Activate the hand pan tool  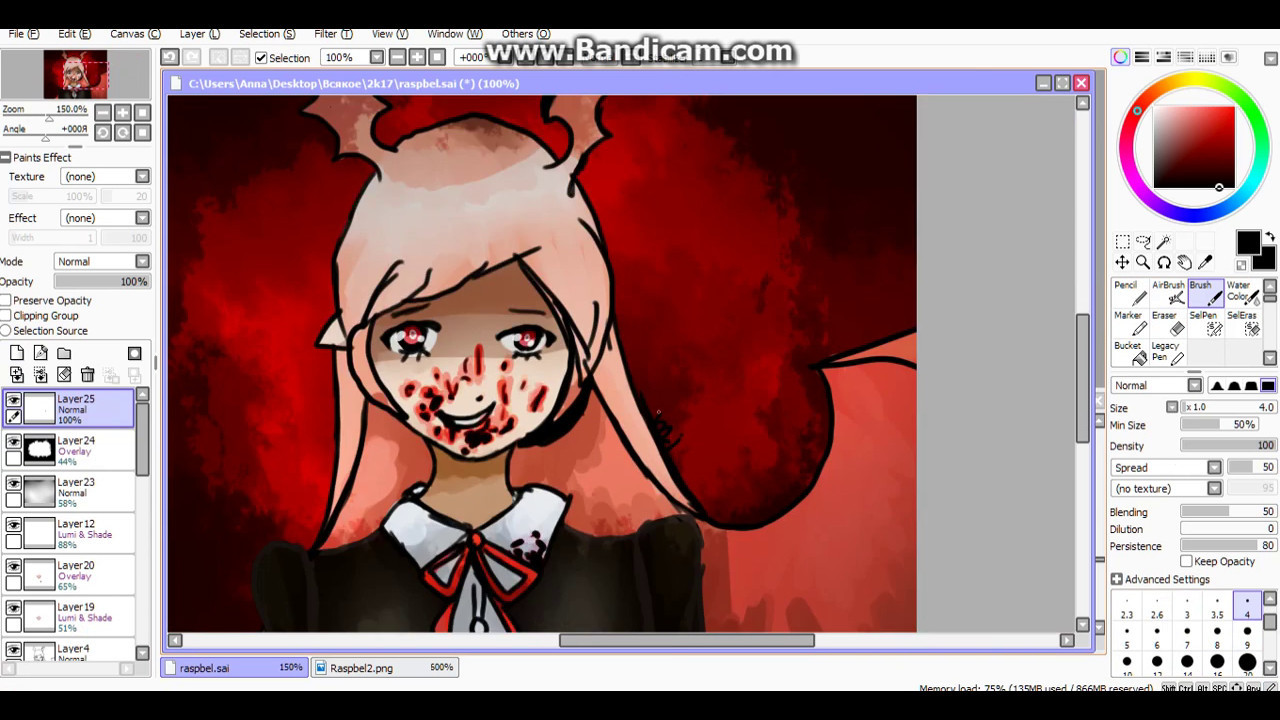1185,263
